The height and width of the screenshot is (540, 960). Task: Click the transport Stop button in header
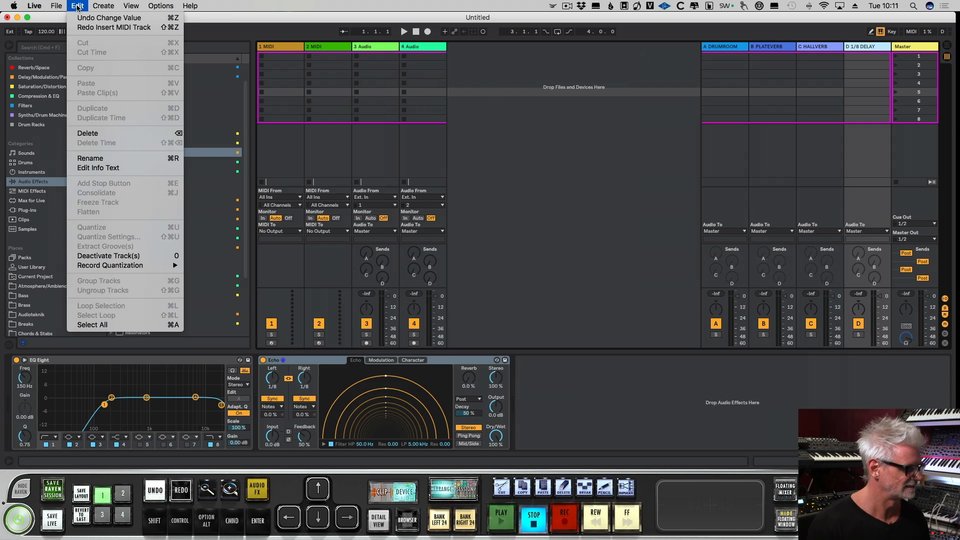click(416, 31)
